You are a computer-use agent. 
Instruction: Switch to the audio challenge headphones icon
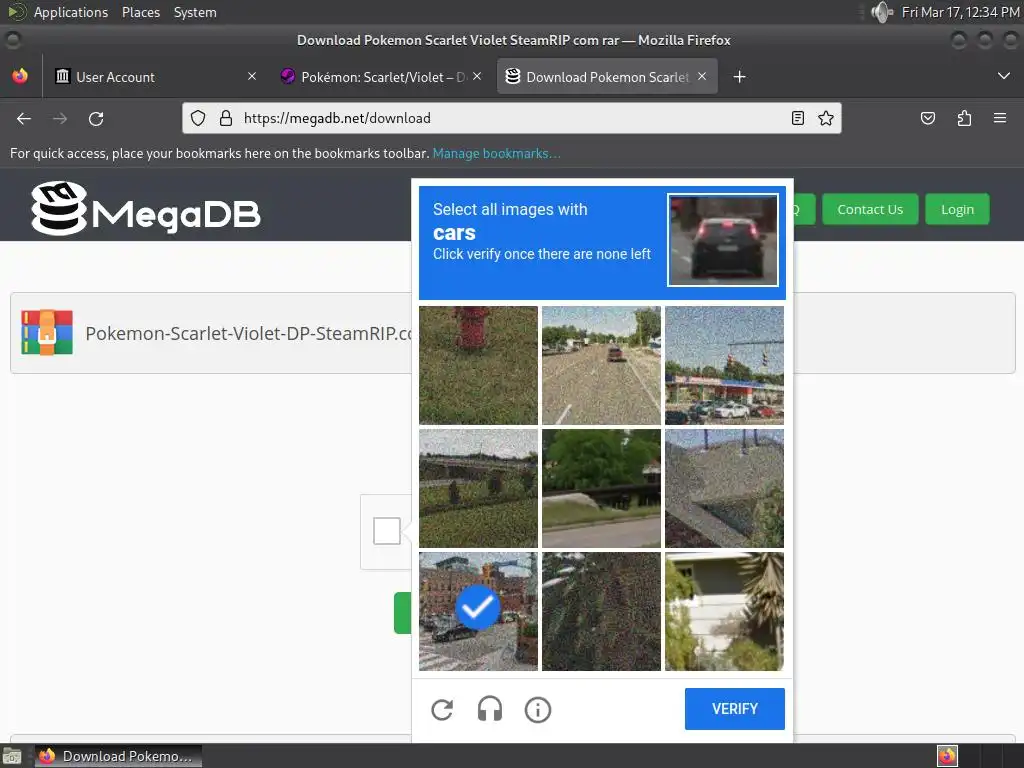[x=490, y=709]
